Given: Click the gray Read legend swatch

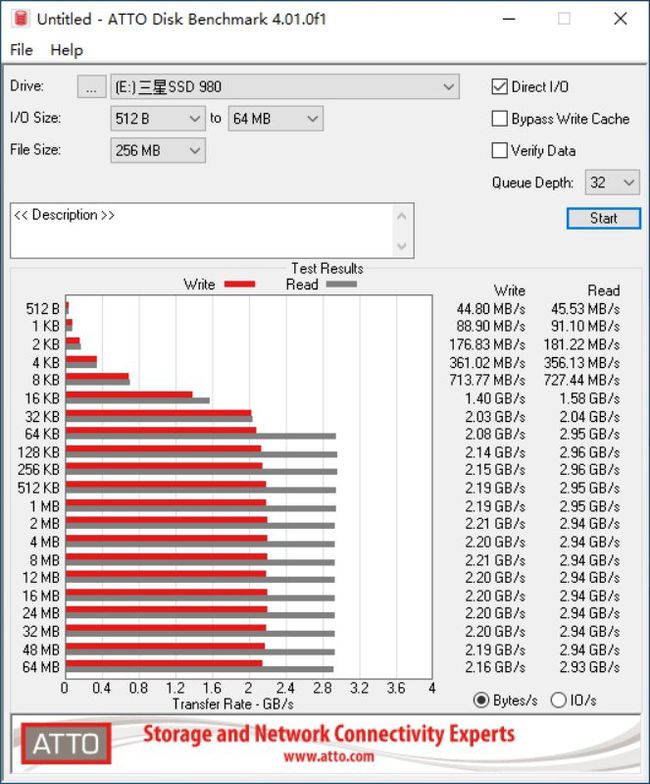Looking at the screenshot, I should tap(342, 284).
